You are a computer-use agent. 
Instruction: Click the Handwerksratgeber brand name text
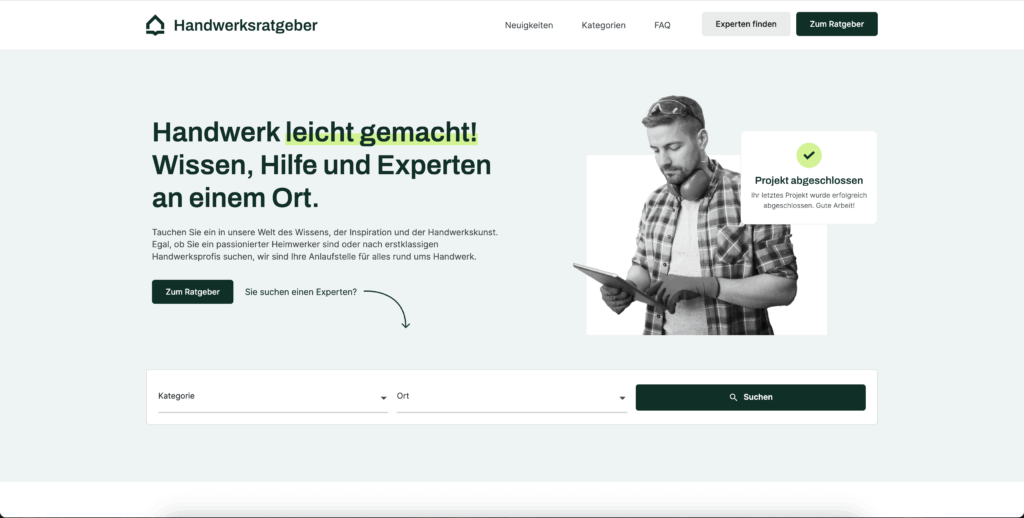(x=245, y=25)
